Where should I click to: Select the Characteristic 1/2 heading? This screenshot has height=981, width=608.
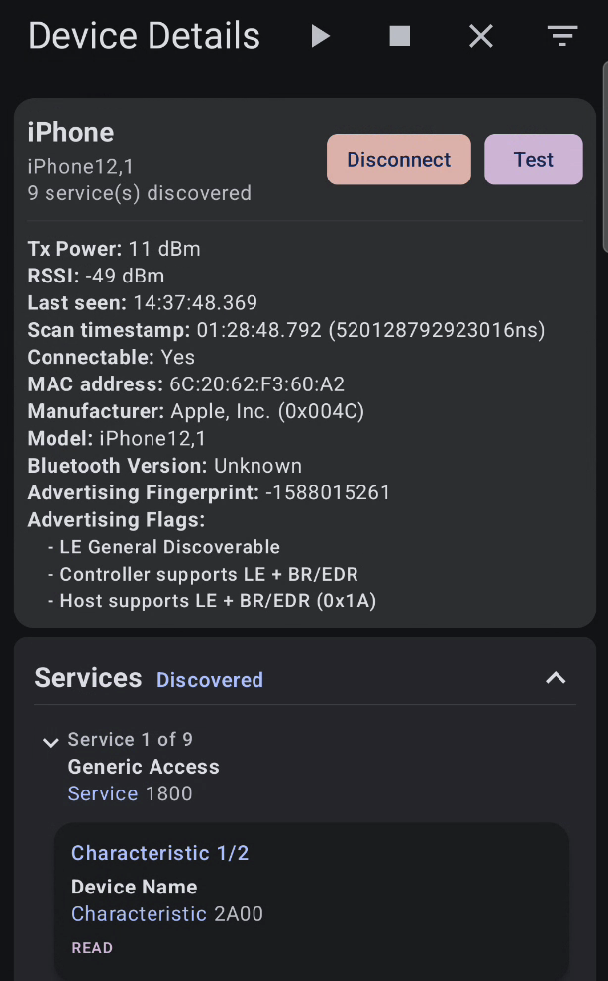[160, 852]
